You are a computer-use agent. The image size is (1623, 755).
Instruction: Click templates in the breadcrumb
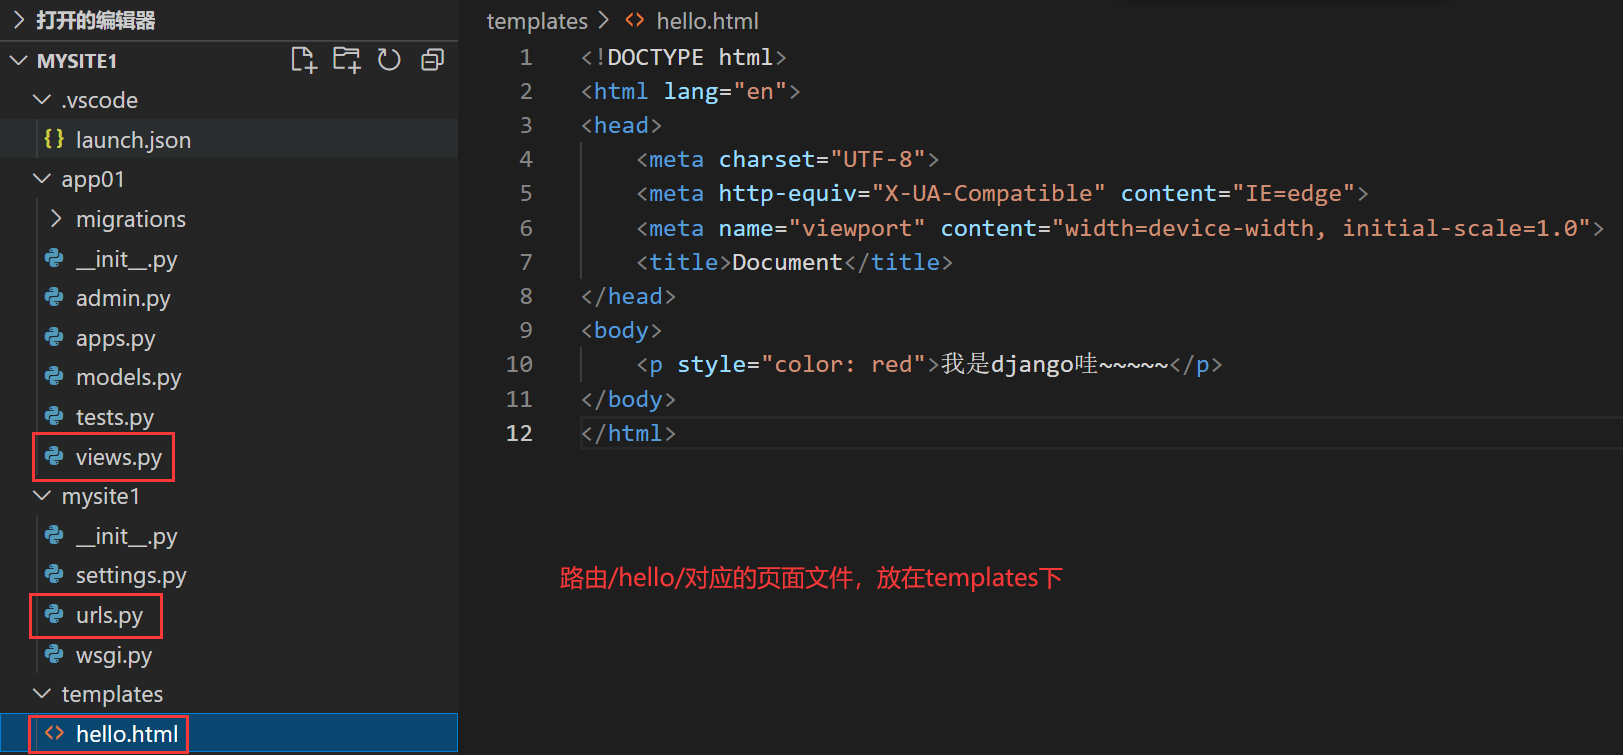[x=537, y=21]
